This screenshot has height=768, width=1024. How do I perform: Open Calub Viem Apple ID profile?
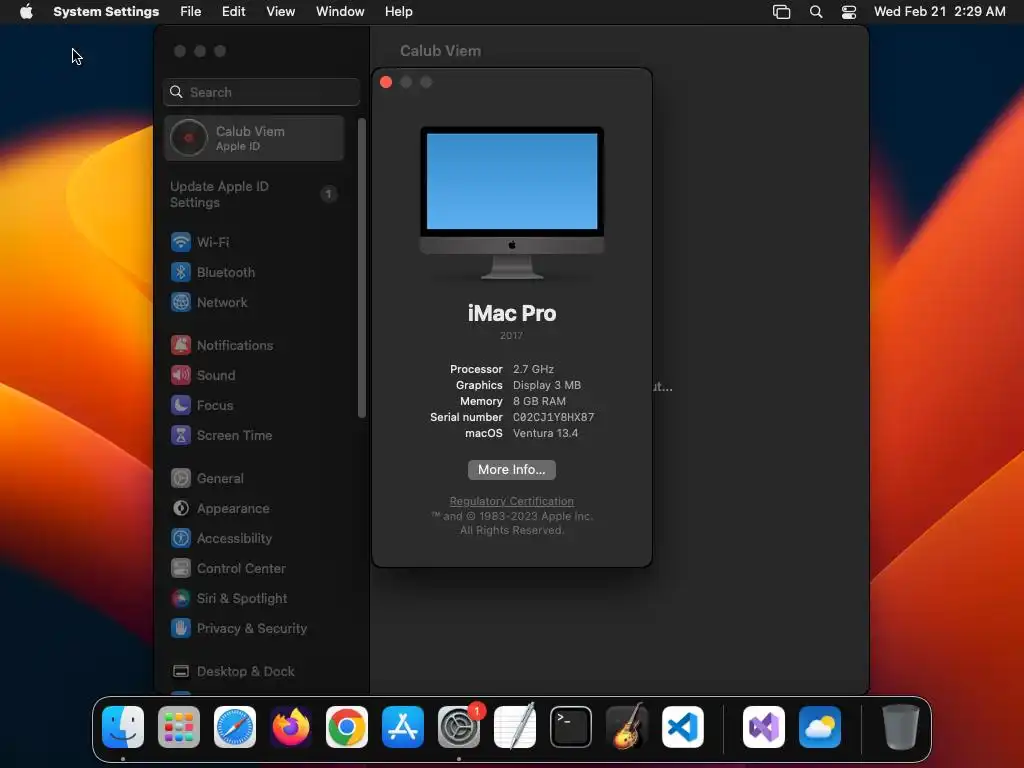point(255,138)
